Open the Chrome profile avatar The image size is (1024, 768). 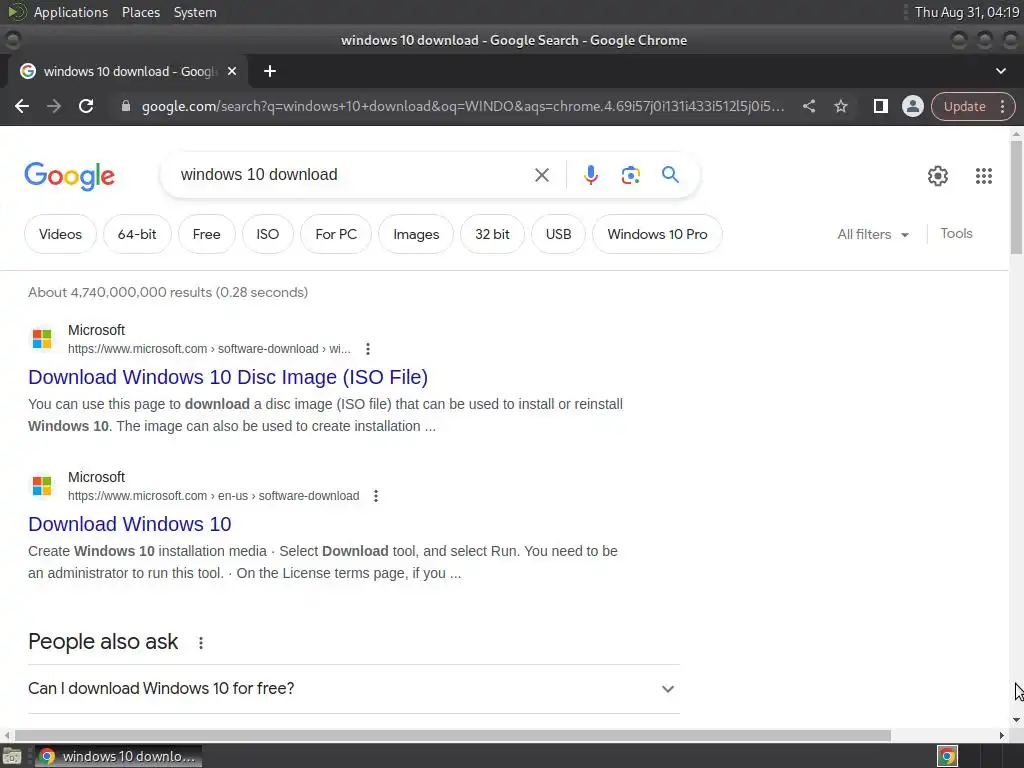coord(912,106)
